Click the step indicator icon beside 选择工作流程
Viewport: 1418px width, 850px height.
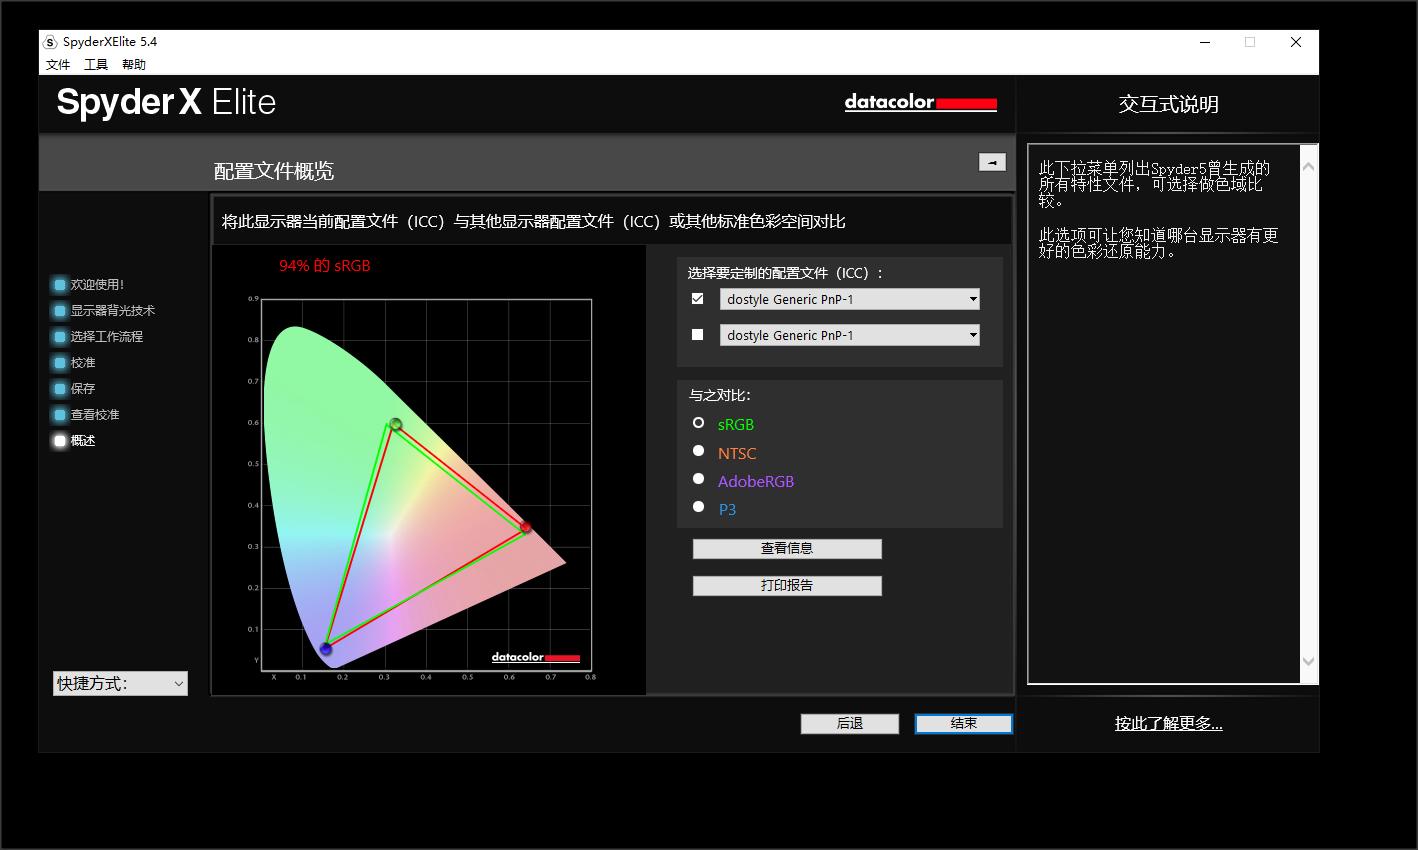coord(60,337)
